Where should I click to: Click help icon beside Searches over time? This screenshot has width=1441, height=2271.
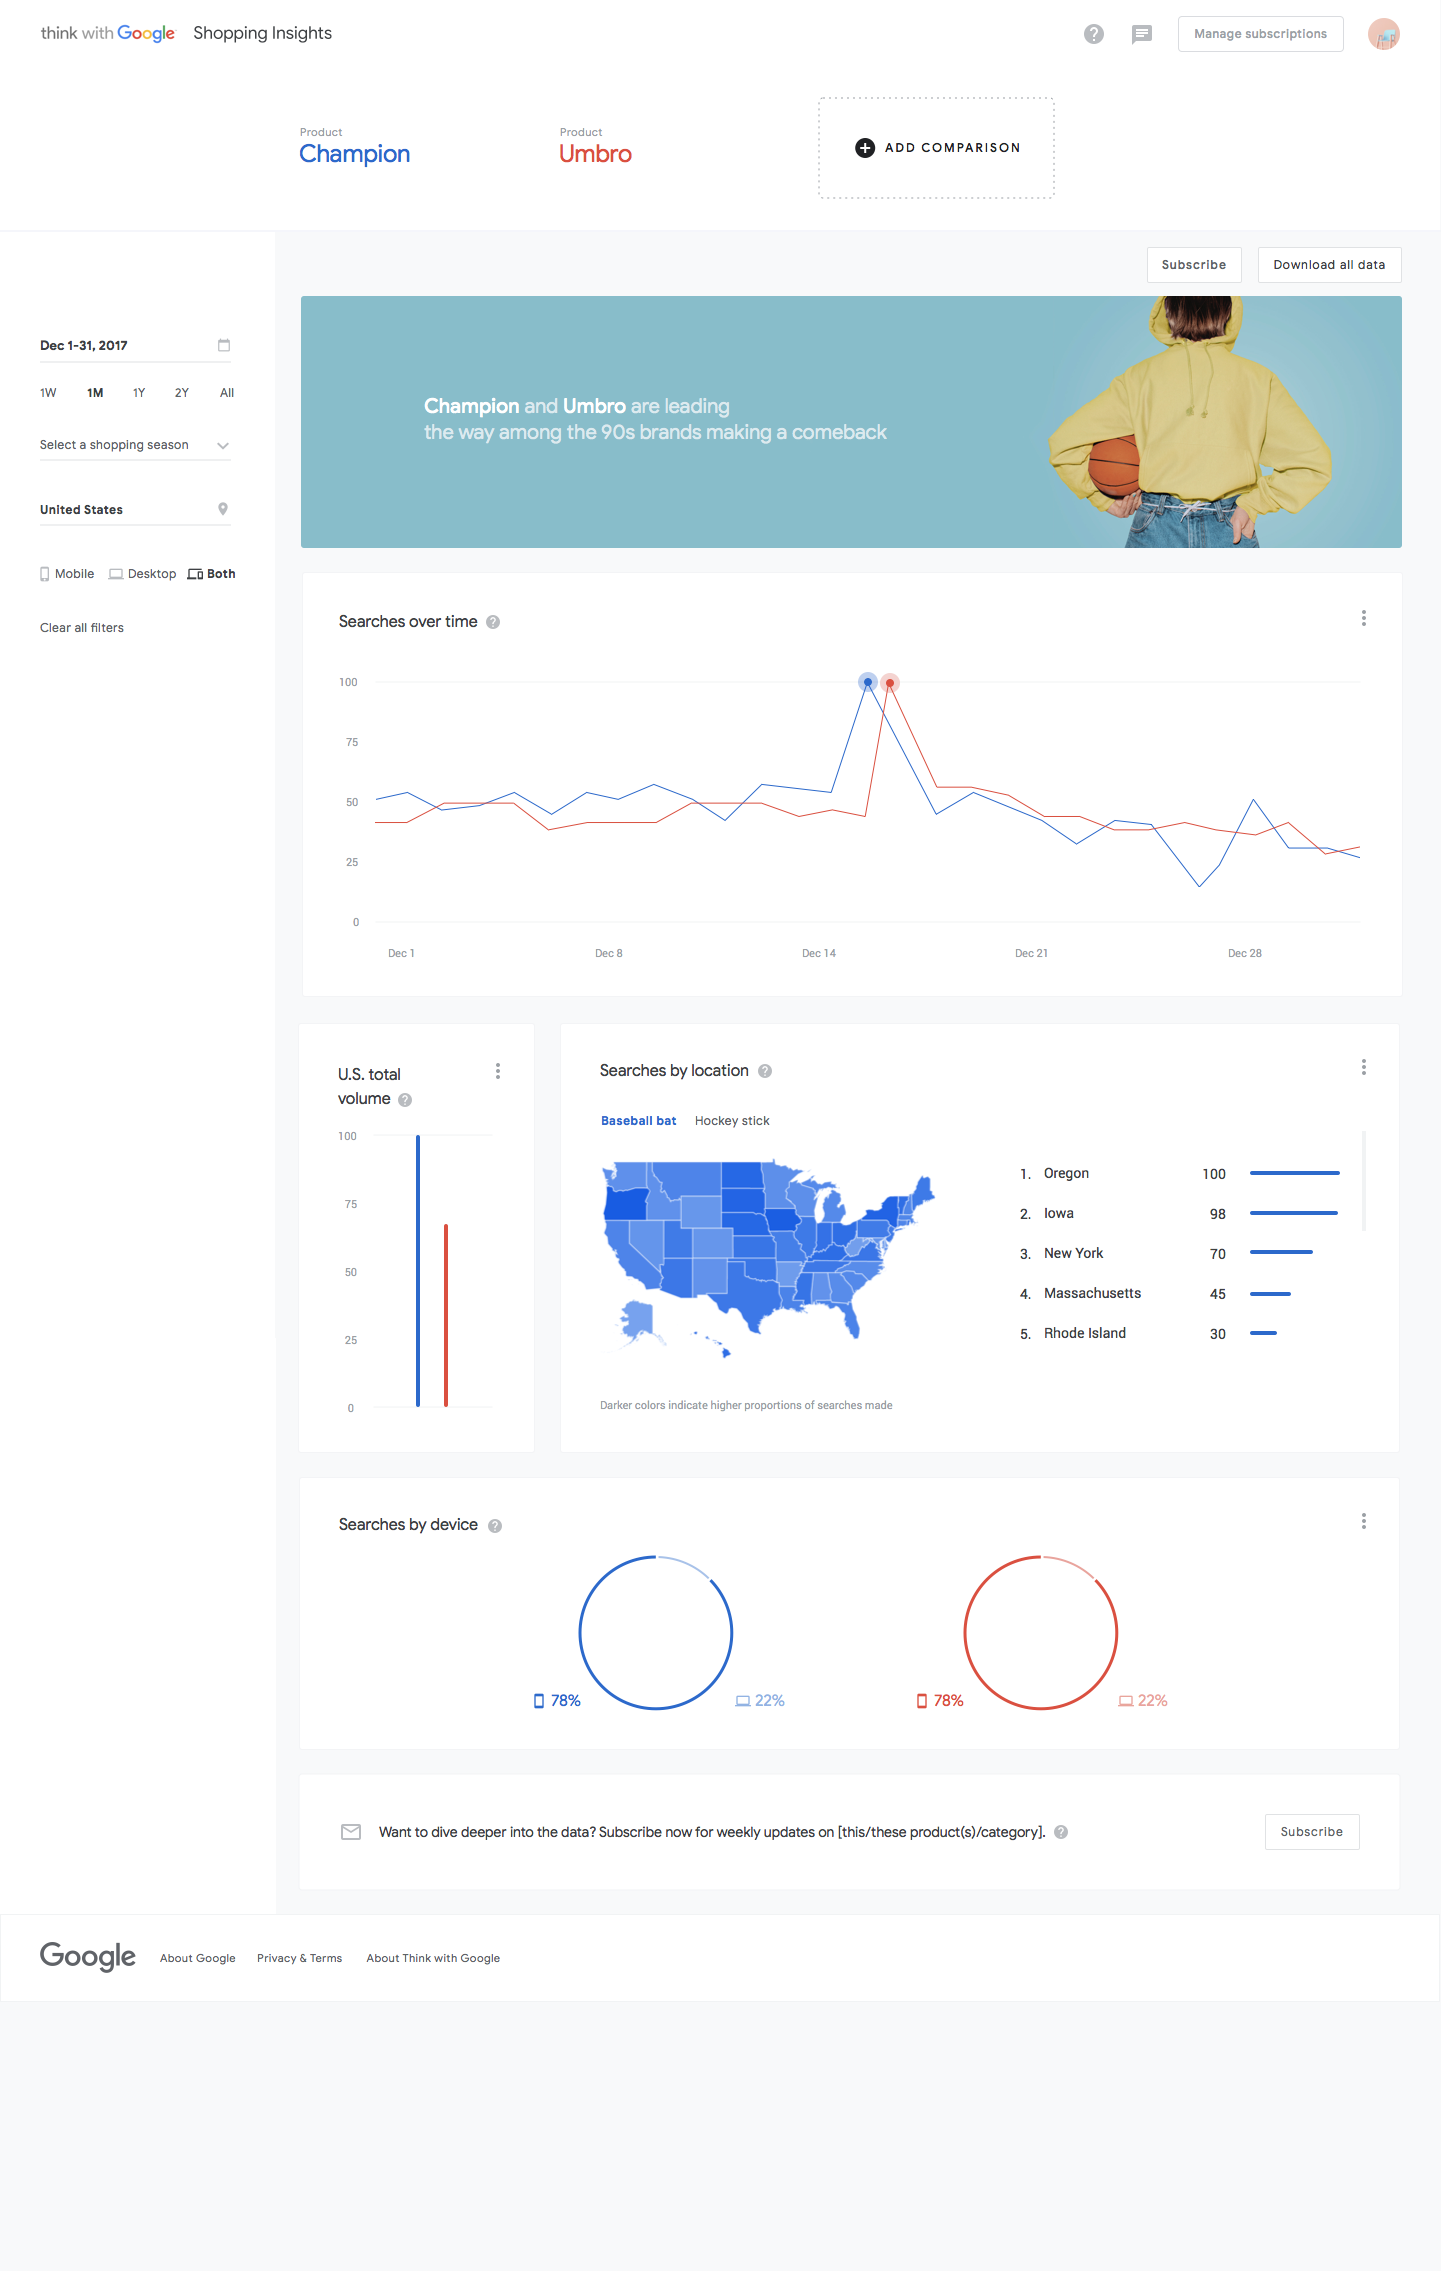[x=493, y=622]
